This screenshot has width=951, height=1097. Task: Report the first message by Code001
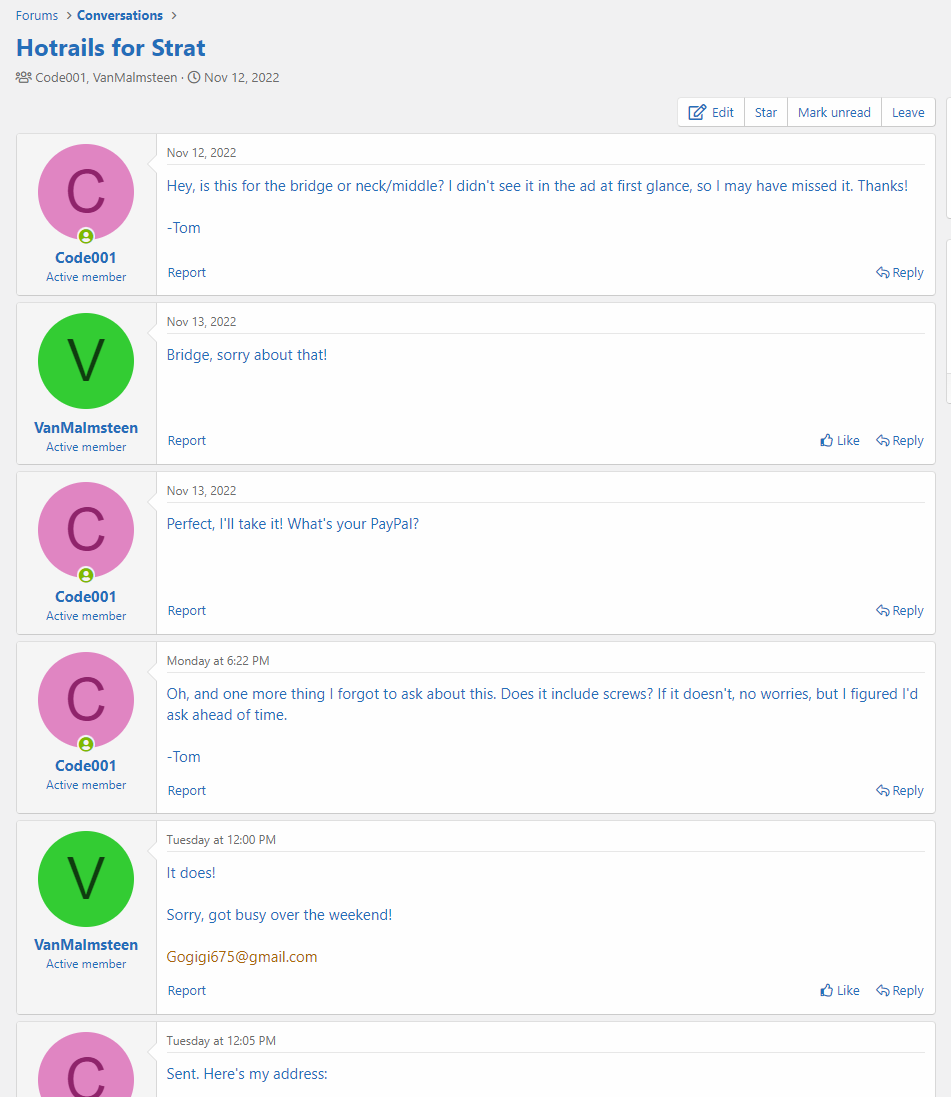click(187, 272)
